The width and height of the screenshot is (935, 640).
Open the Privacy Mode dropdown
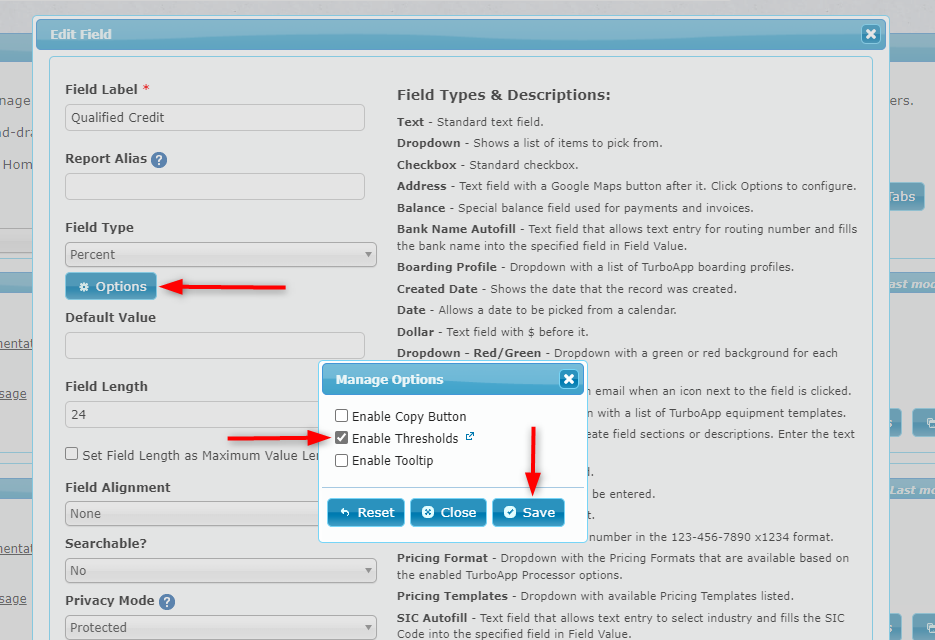(220, 627)
